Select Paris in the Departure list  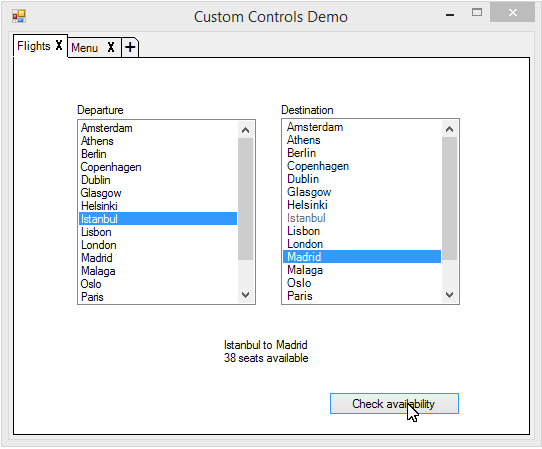pyautogui.click(x=158, y=297)
